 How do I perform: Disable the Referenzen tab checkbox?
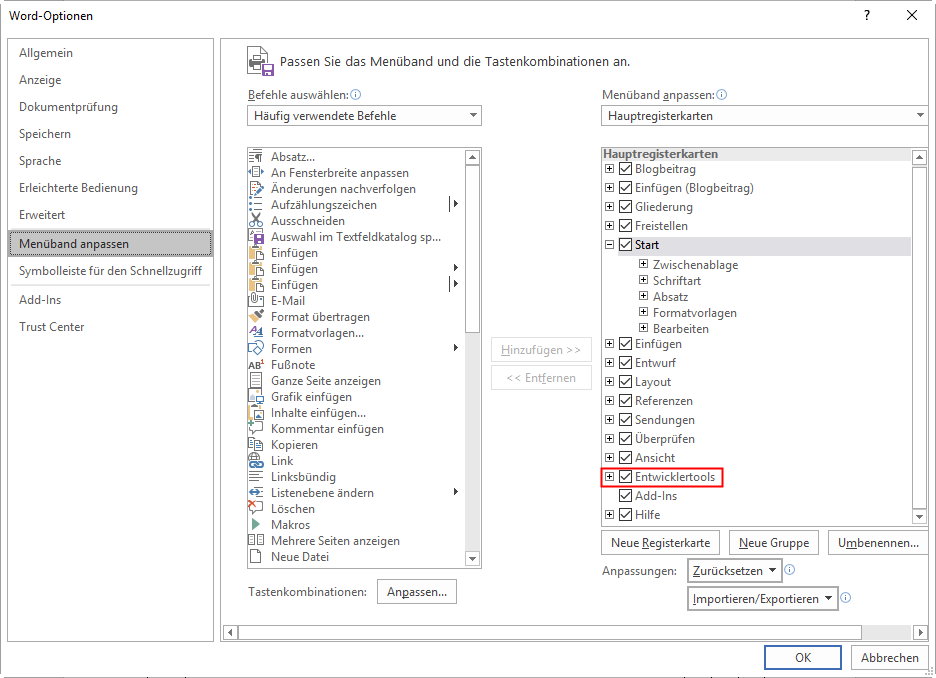[x=626, y=400]
